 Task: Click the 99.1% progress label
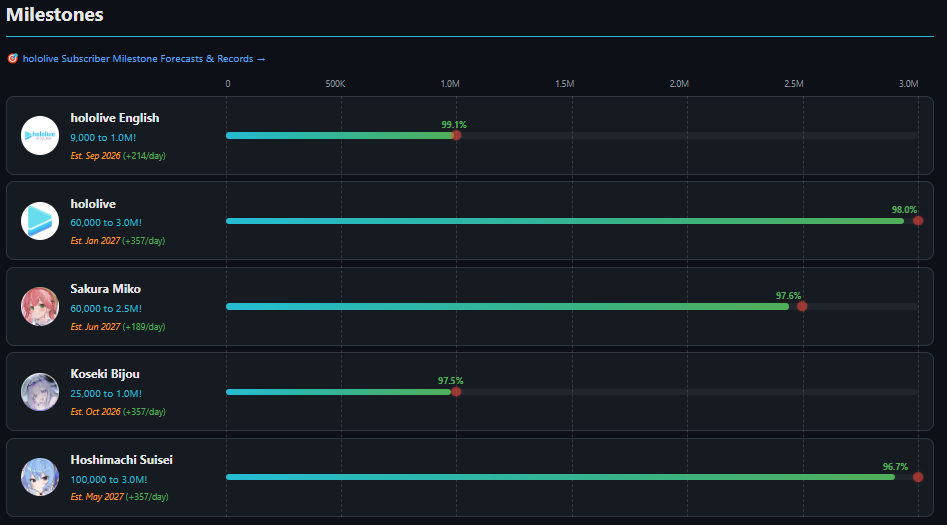(454, 125)
